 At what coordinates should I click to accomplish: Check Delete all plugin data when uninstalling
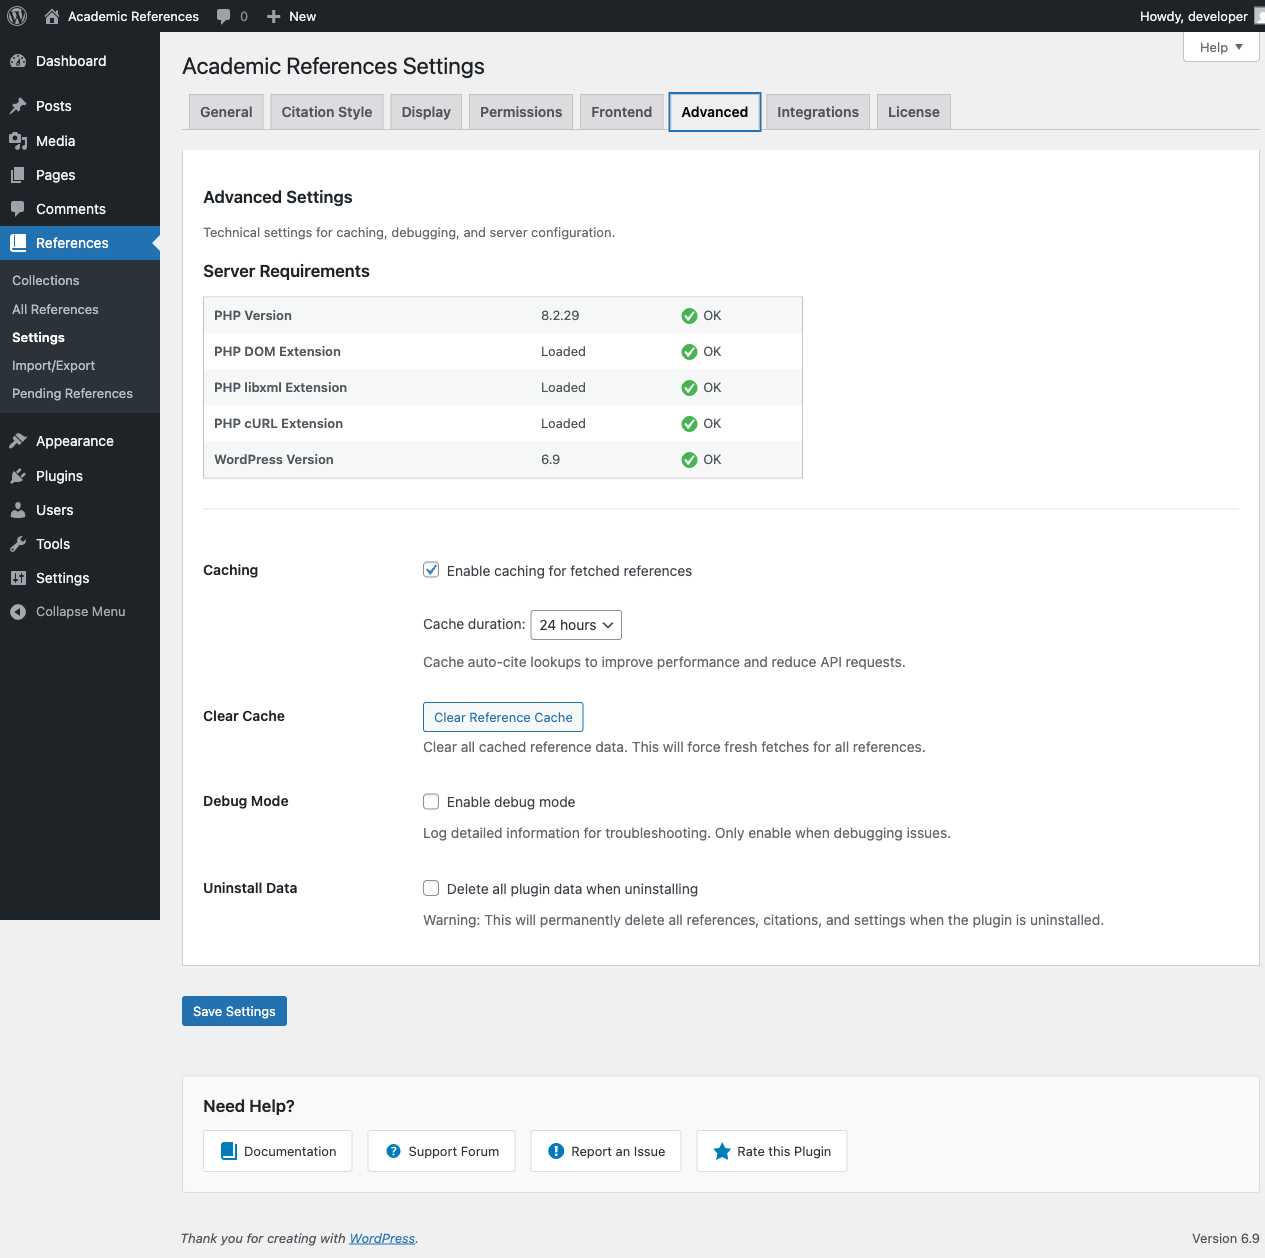click(x=431, y=888)
